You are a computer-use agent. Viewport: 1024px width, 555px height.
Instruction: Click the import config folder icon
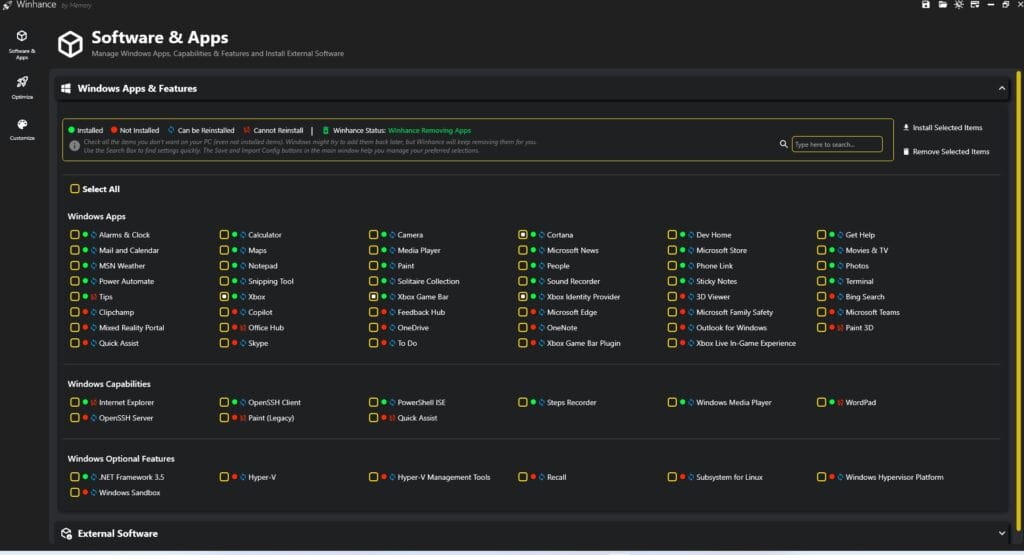942,5
